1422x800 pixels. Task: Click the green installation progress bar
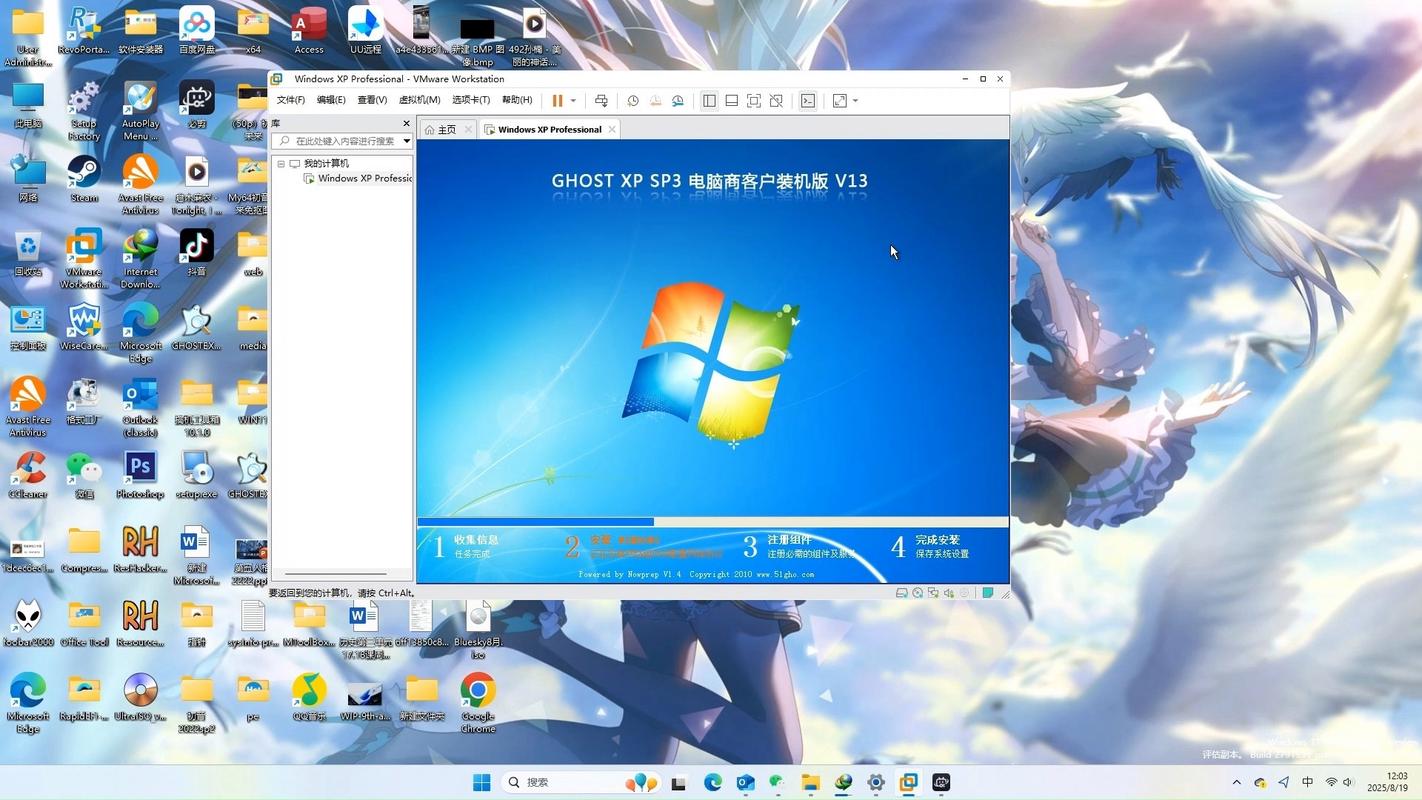coord(535,521)
